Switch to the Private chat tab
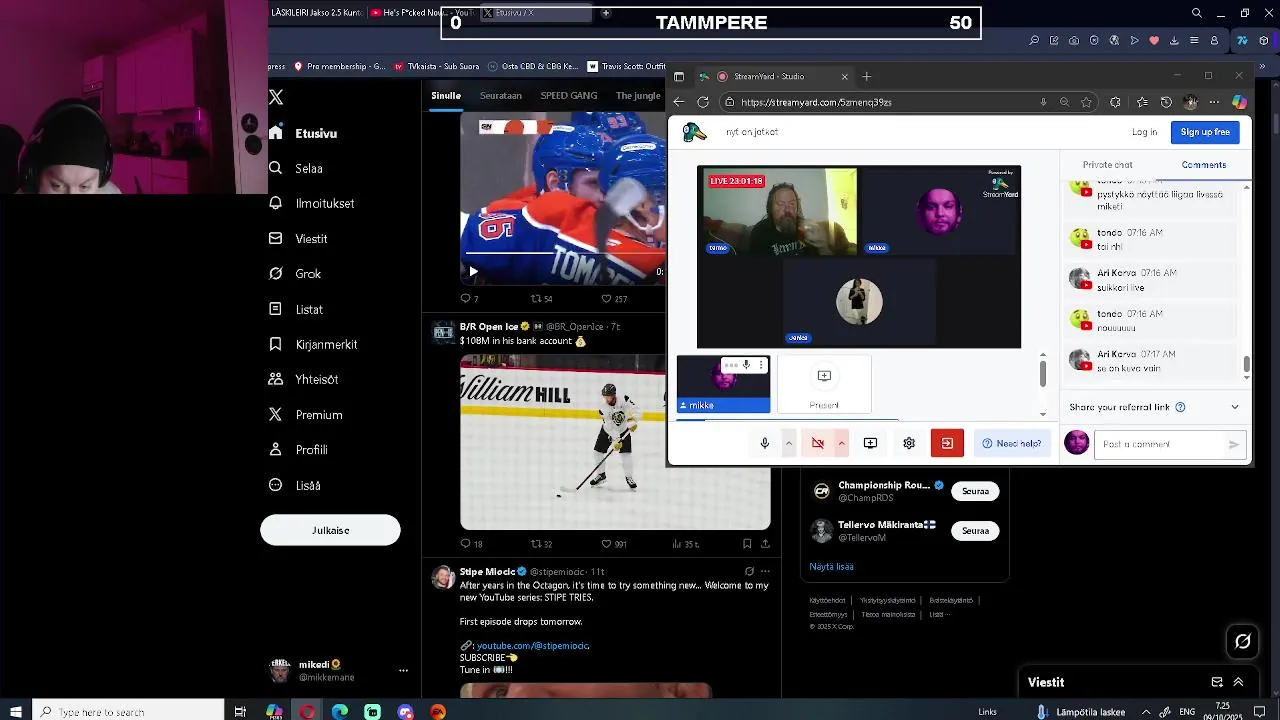This screenshot has height=720, width=1280. [1107, 165]
